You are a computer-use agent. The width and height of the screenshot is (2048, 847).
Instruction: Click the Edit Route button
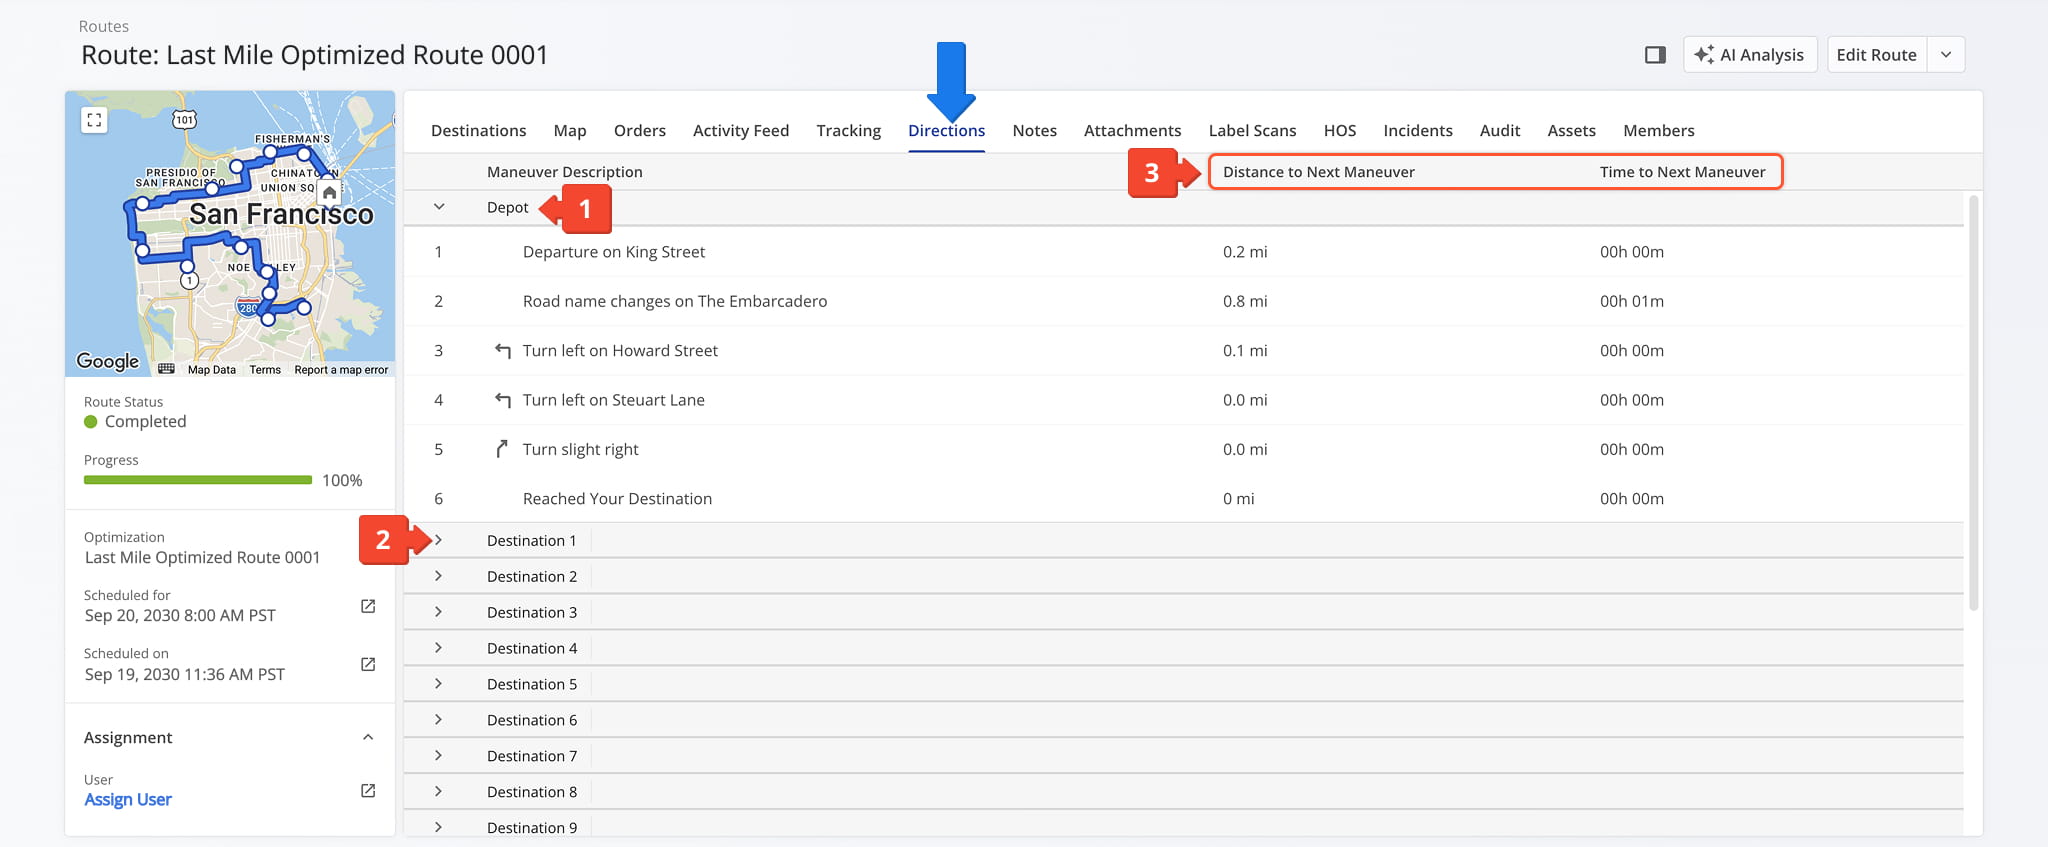click(x=1877, y=55)
